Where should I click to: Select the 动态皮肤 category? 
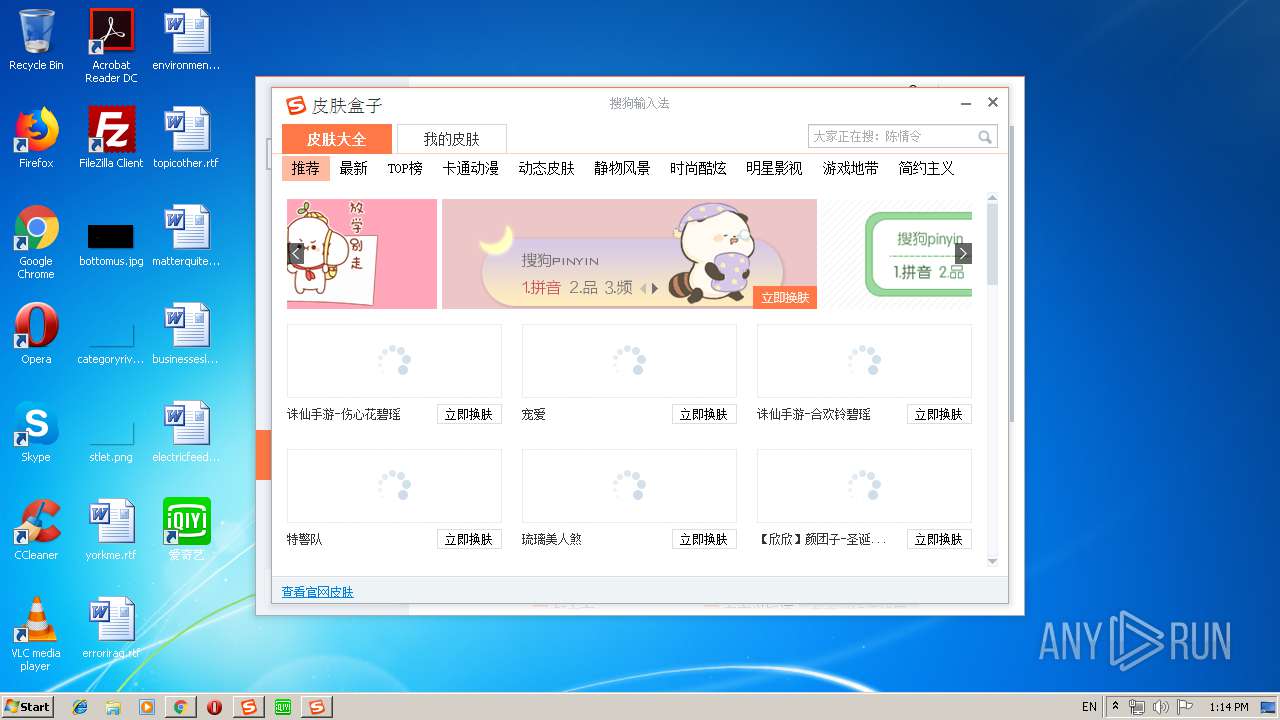[x=546, y=168]
